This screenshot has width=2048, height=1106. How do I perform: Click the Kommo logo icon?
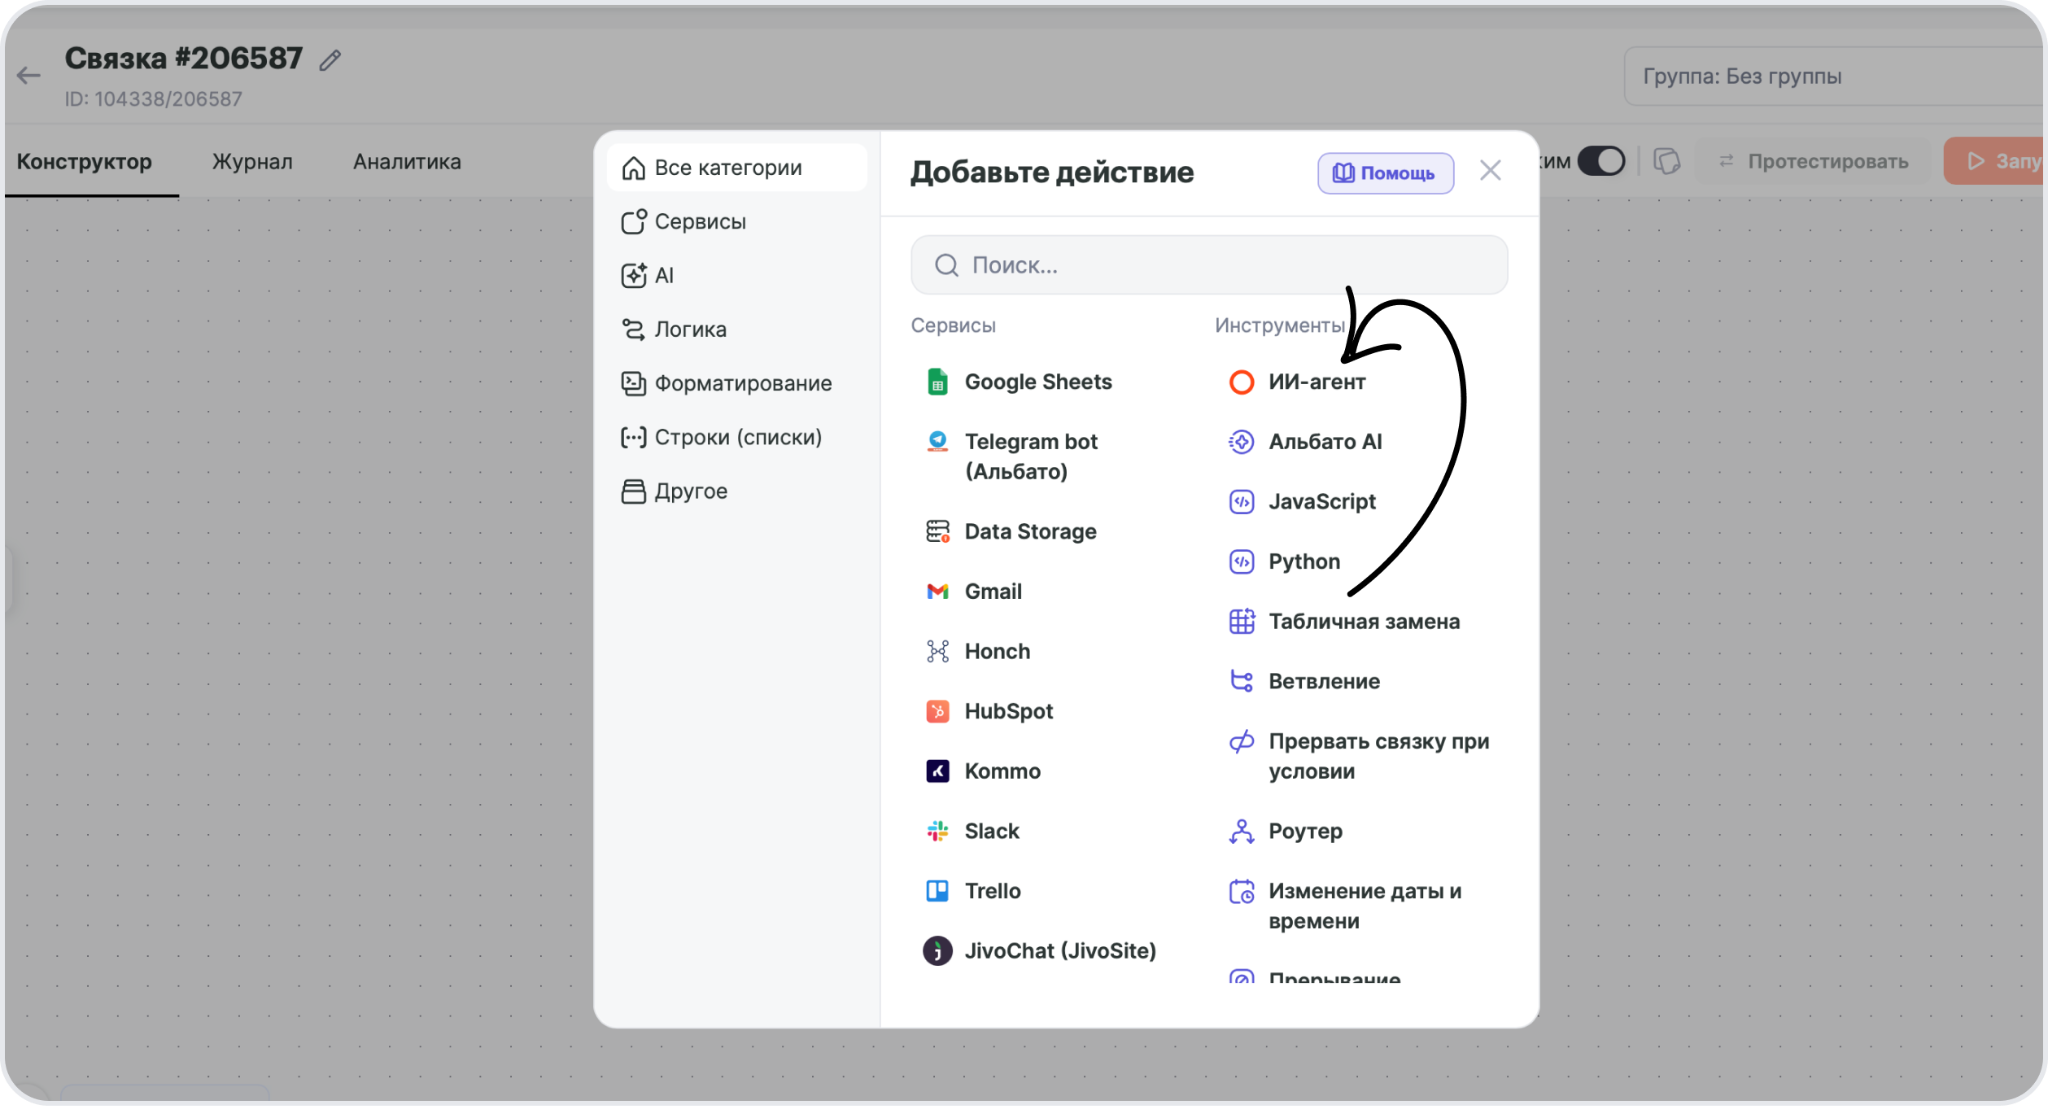[x=937, y=771]
